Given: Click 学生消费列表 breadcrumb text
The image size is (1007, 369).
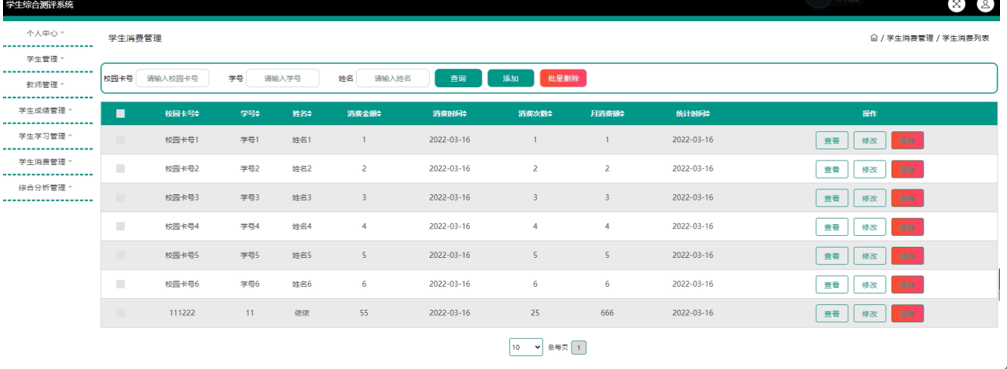Looking at the screenshot, I should click(966, 39).
